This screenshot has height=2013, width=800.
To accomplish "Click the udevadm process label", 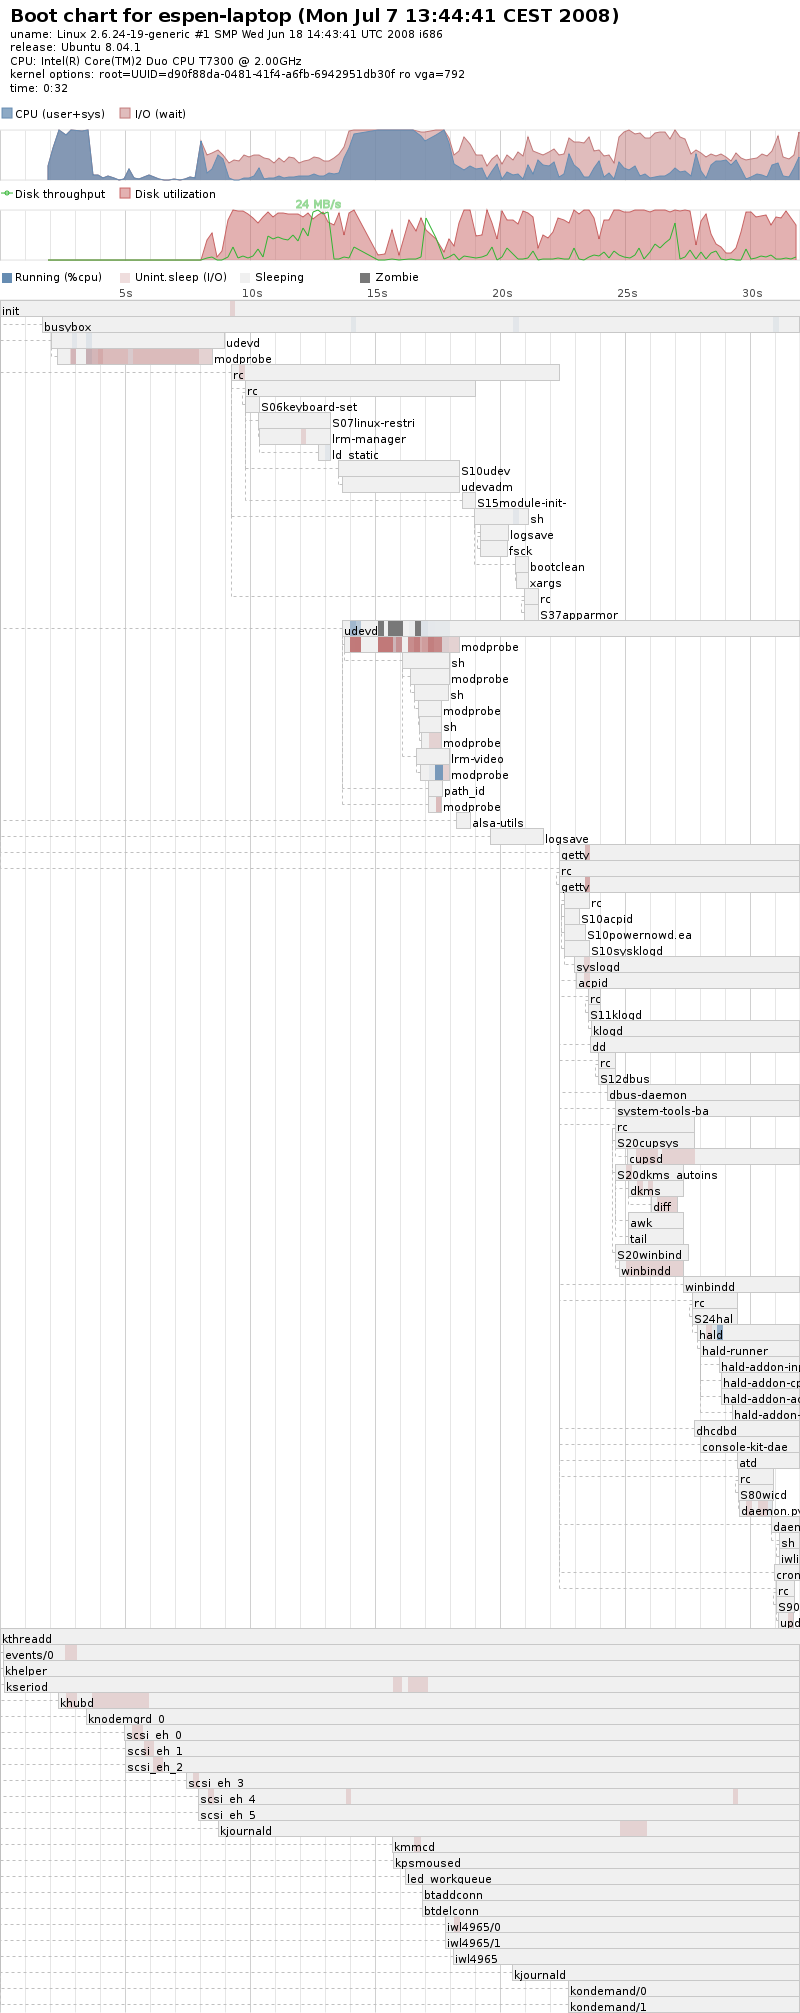I will 487,487.
